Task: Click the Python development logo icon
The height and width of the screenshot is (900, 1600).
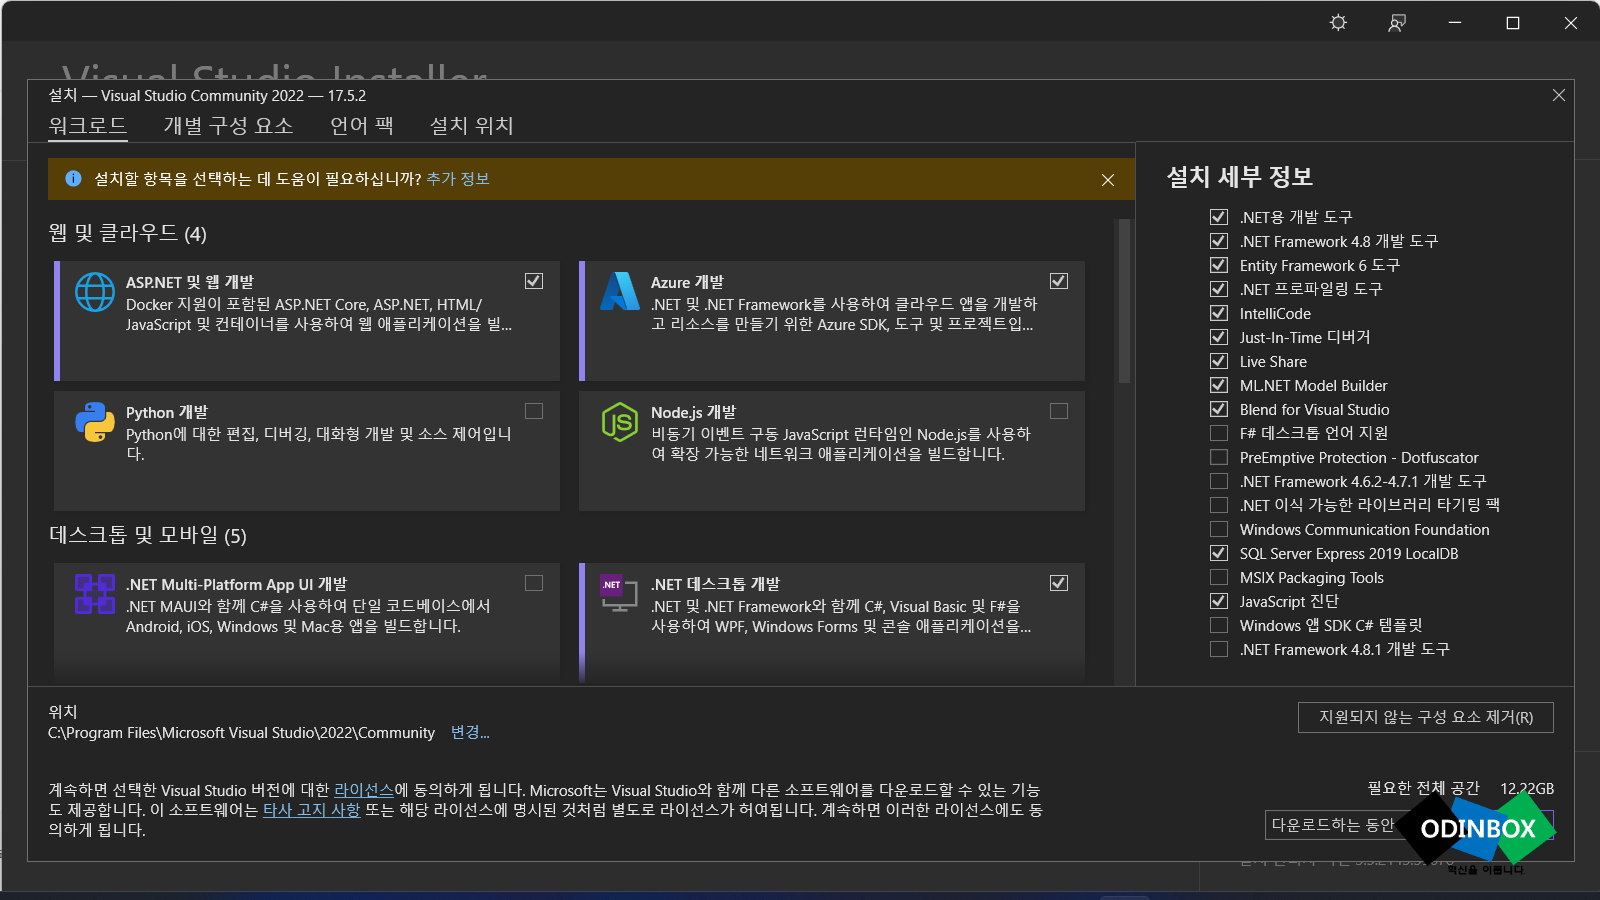Action: click(x=95, y=422)
